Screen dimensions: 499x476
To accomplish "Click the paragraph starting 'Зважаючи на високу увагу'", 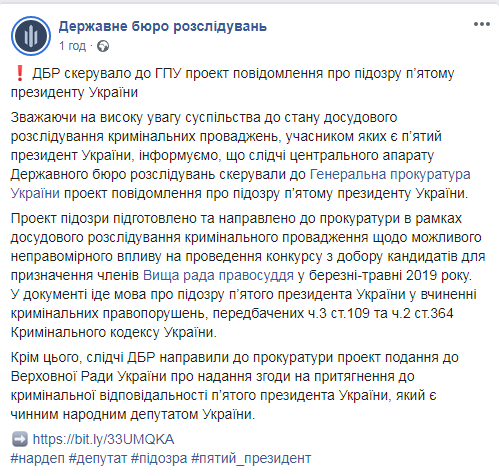I will click(240, 155).
